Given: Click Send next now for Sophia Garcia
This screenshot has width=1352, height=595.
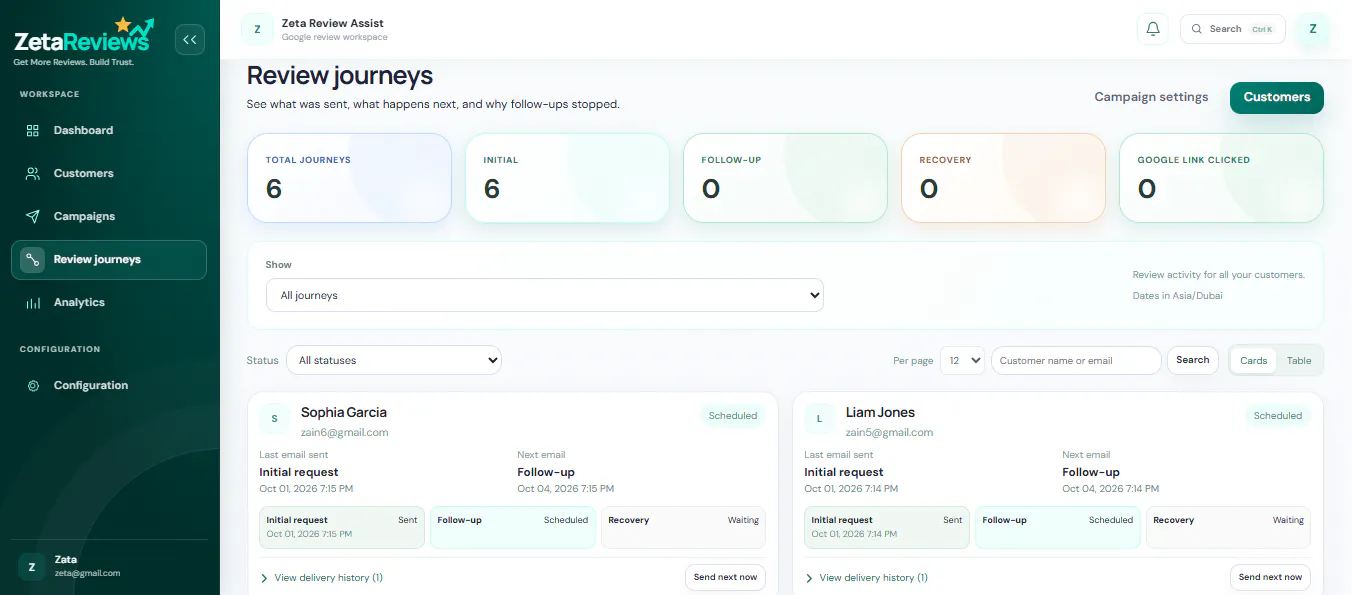Looking at the screenshot, I should [x=726, y=578].
